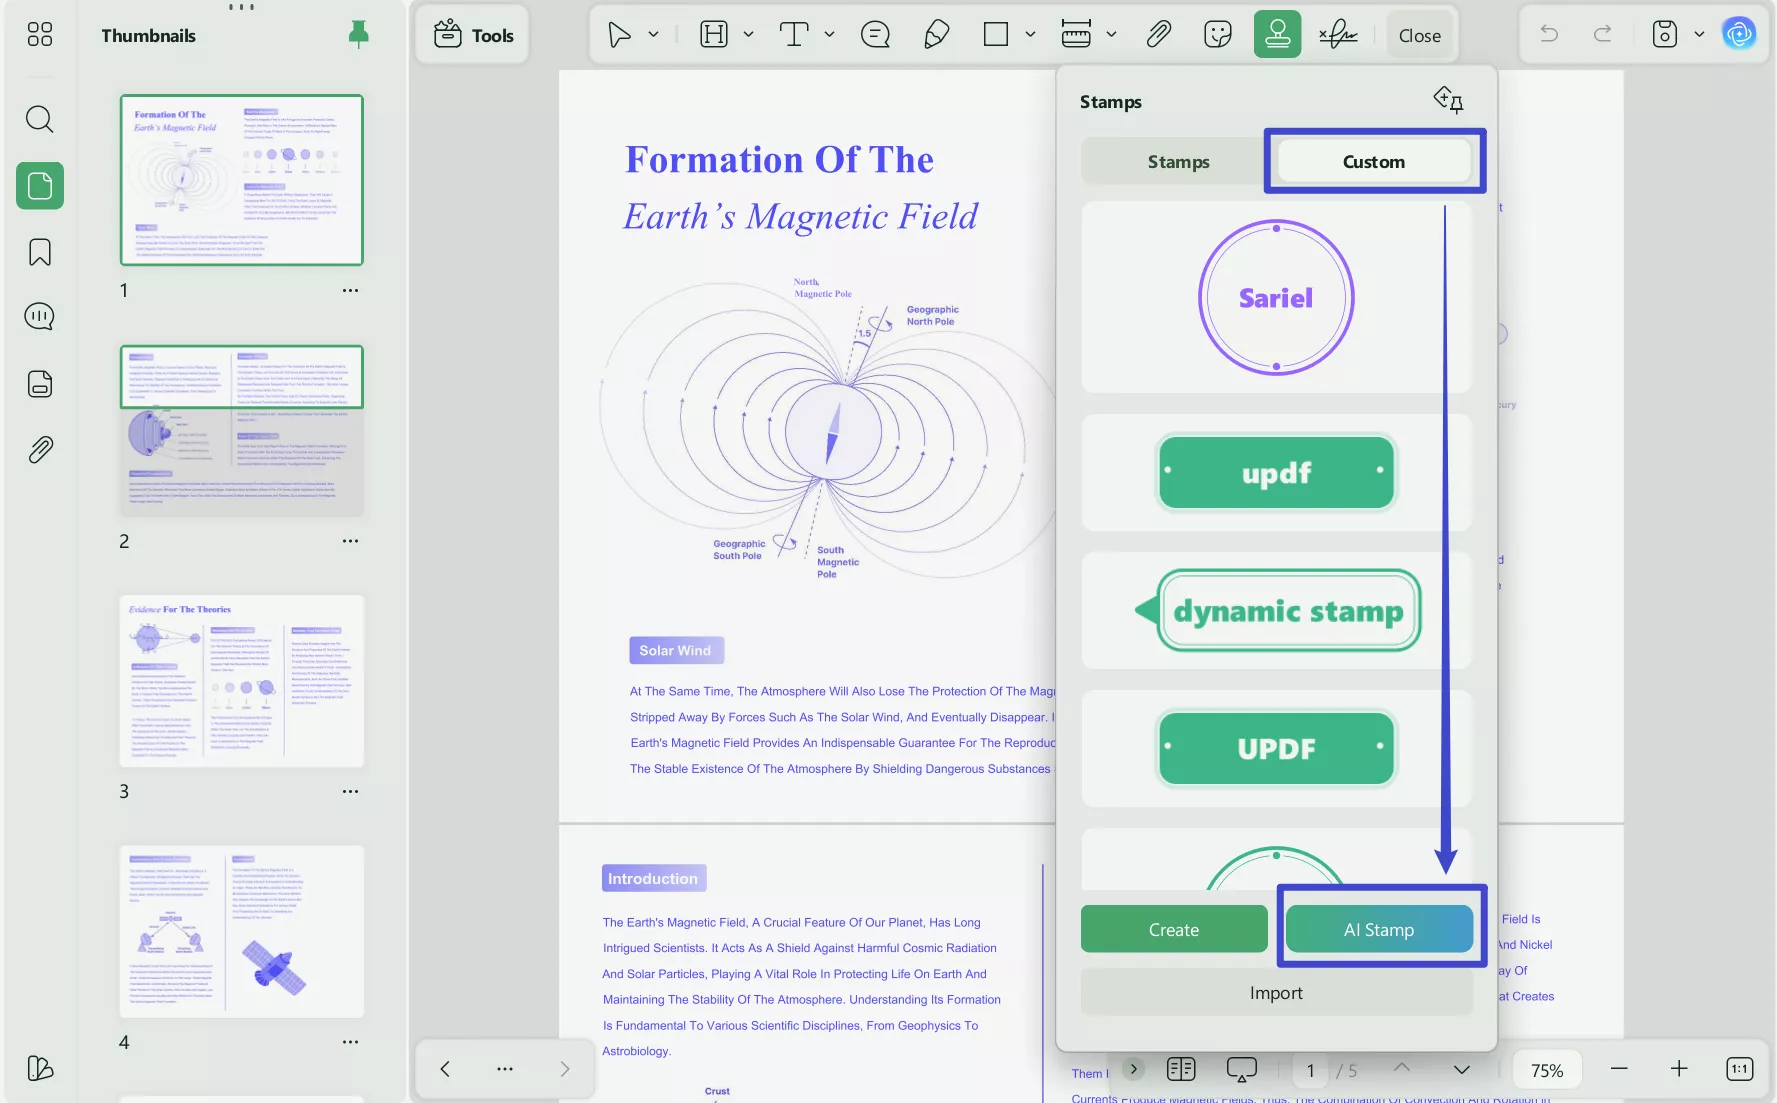Open the sticker tool
This screenshot has height=1103, width=1777.
click(x=1218, y=35)
